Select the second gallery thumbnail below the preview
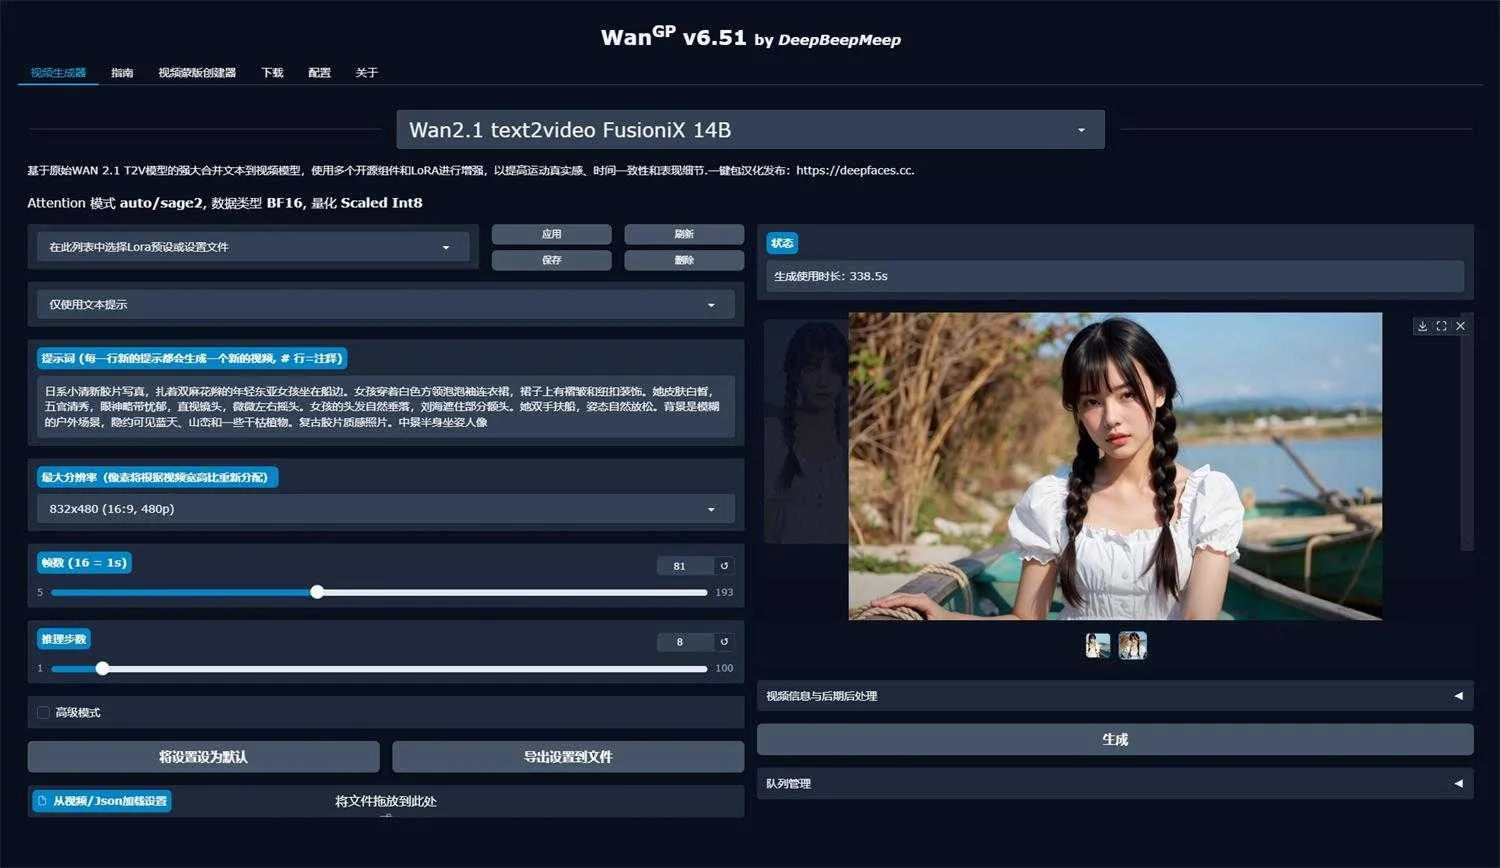 click(x=1132, y=646)
